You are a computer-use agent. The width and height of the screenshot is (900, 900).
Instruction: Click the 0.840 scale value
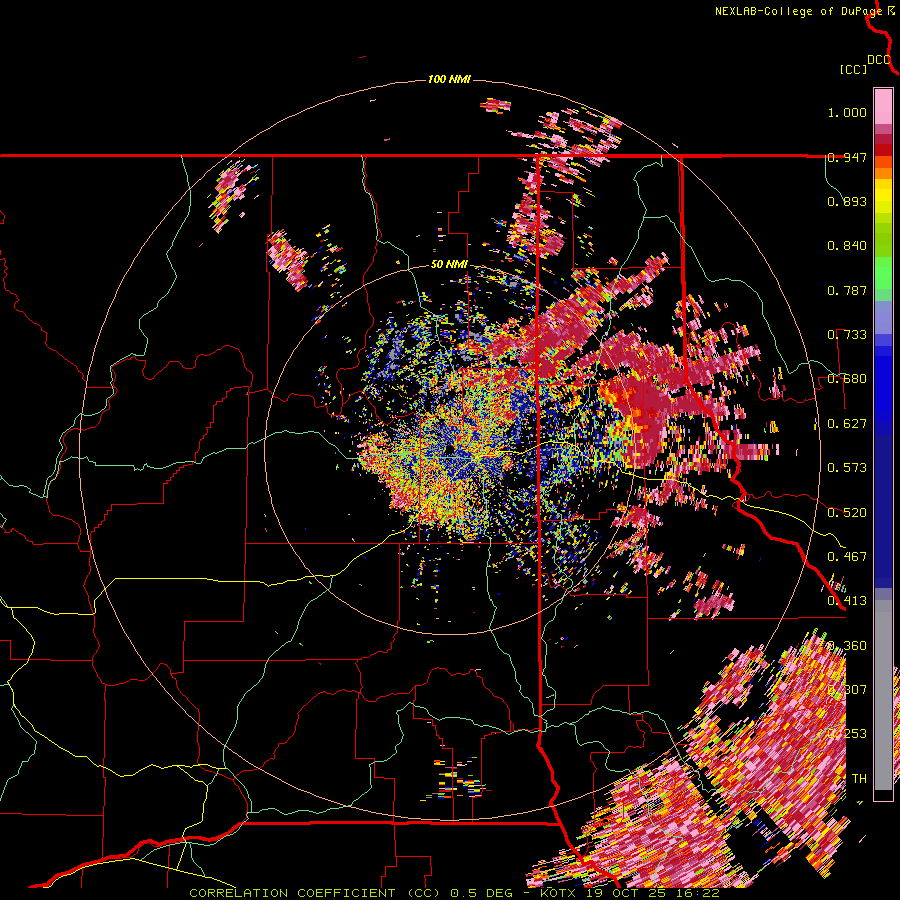(847, 246)
